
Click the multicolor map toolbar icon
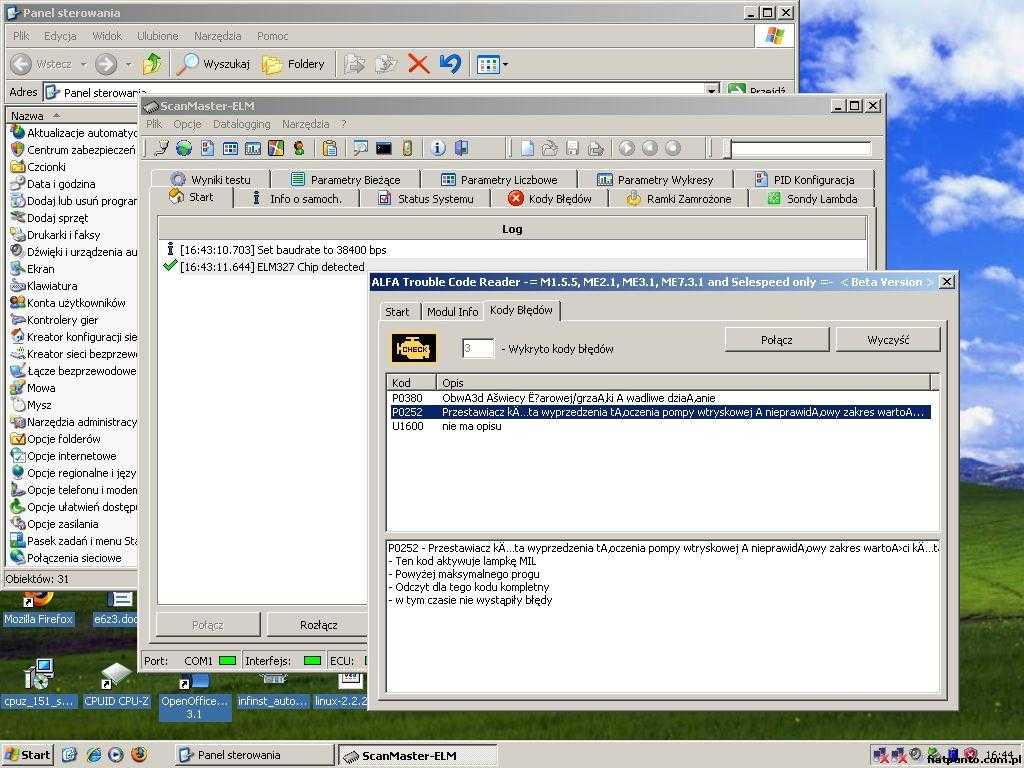pyautogui.click(x=276, y=148)
